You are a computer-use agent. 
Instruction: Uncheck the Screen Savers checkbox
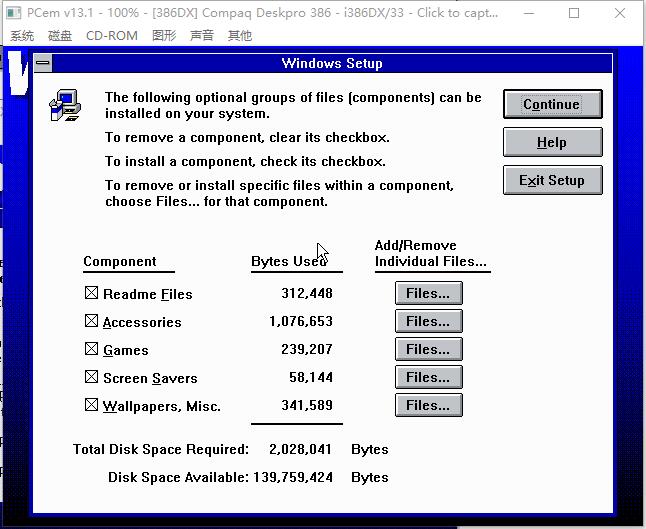[91, 377]
